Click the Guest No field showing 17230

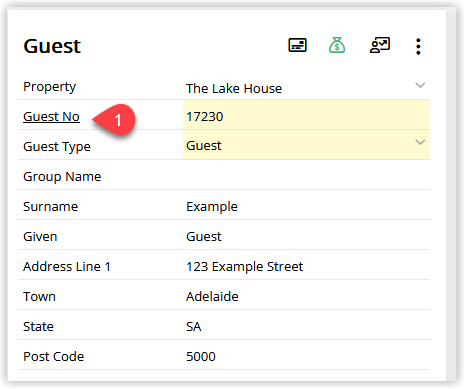pos(306,115)
